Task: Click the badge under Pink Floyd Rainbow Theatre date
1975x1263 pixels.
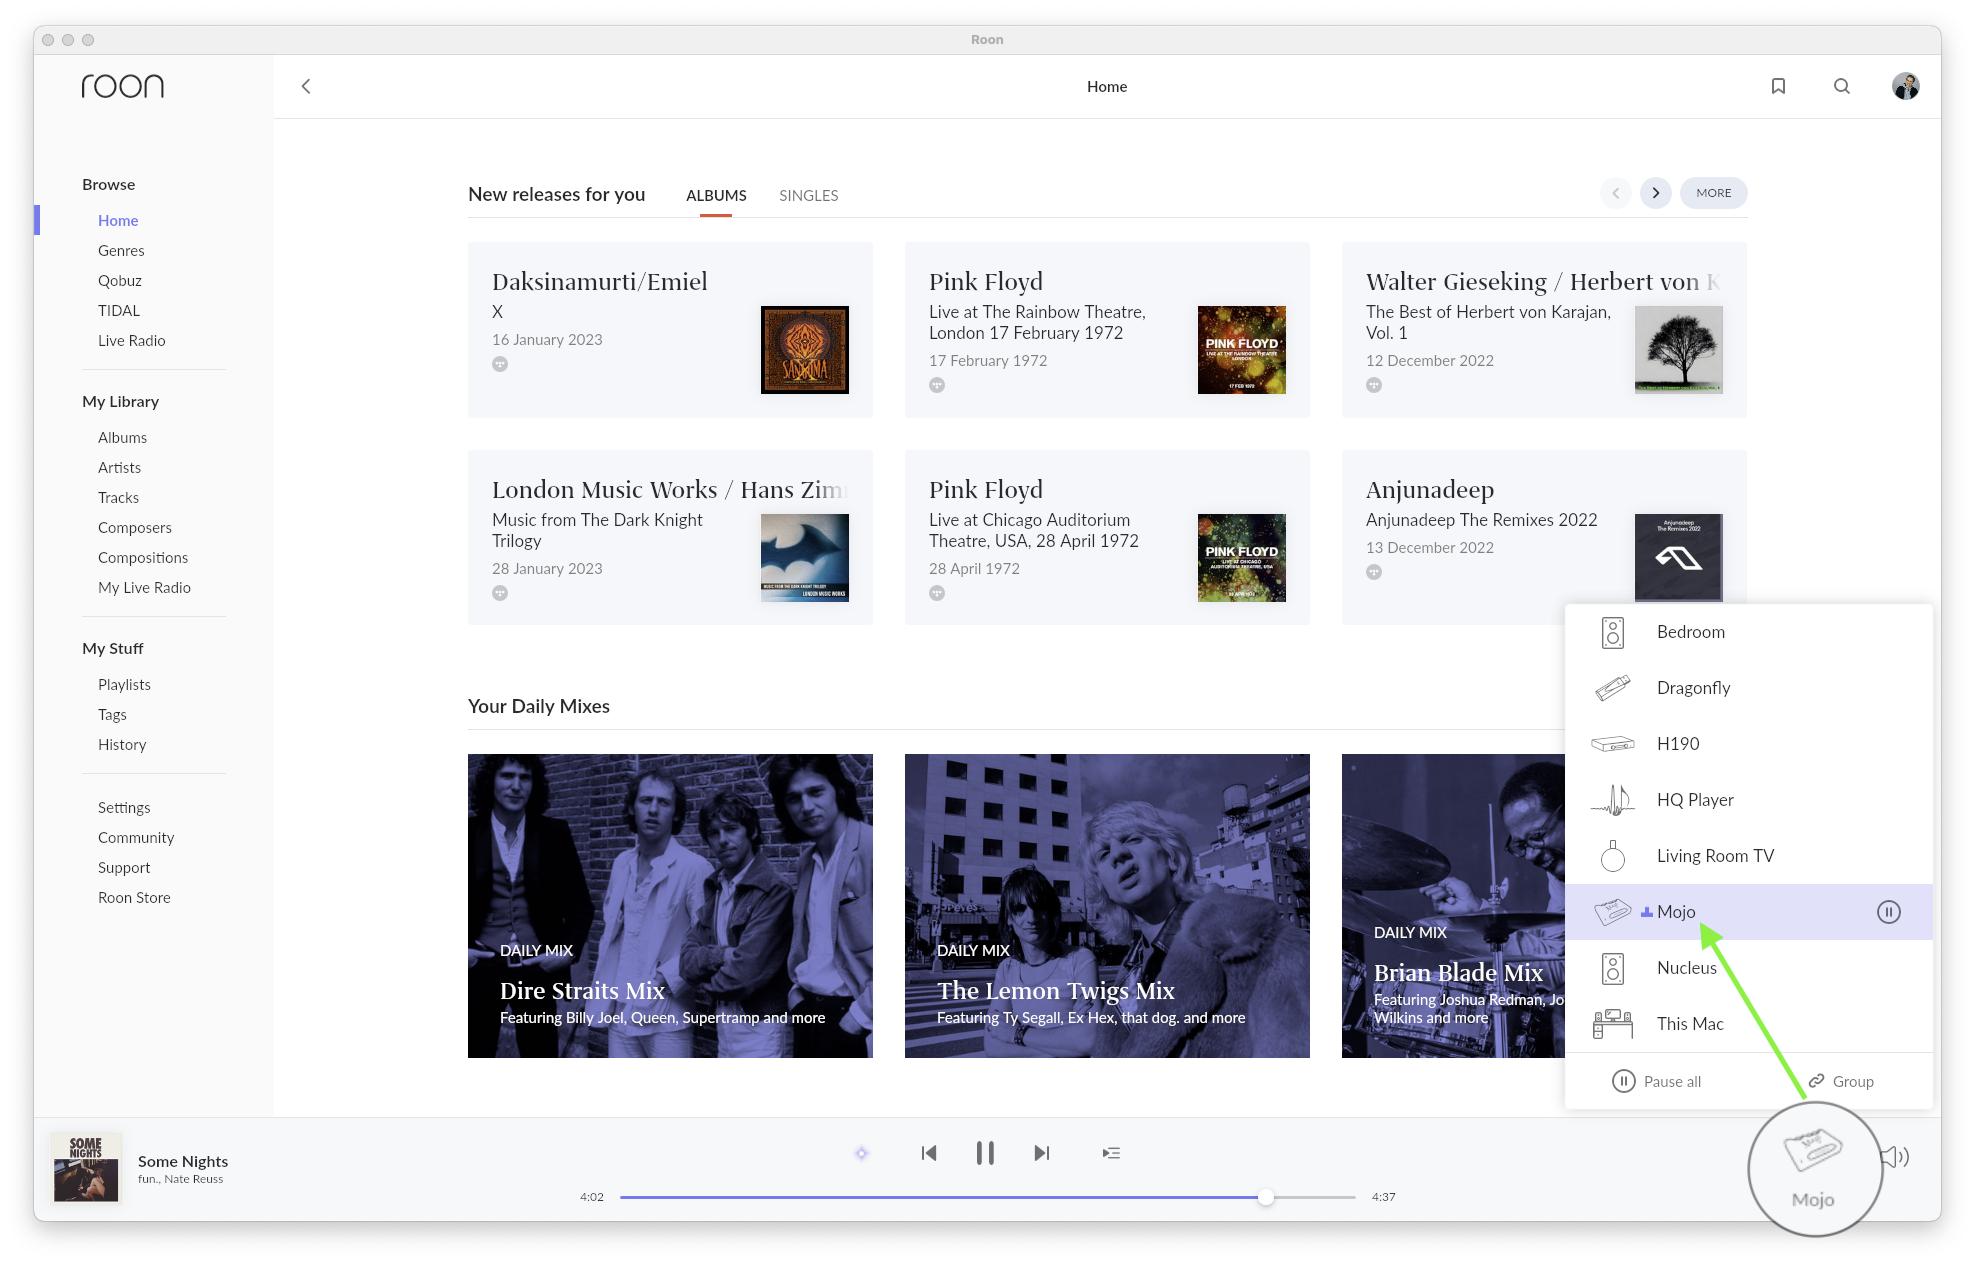Action: pyautogui.click(x=937, y=385)
